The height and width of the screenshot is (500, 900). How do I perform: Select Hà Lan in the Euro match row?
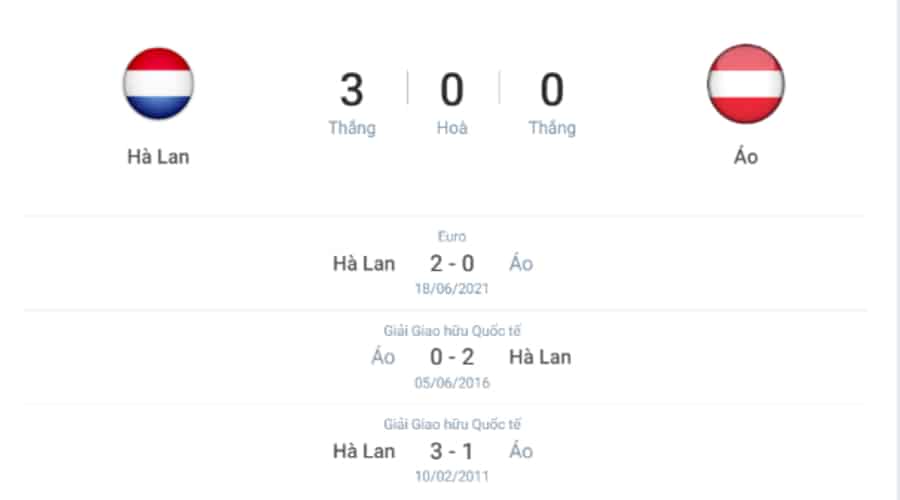[x=364, y=264]
